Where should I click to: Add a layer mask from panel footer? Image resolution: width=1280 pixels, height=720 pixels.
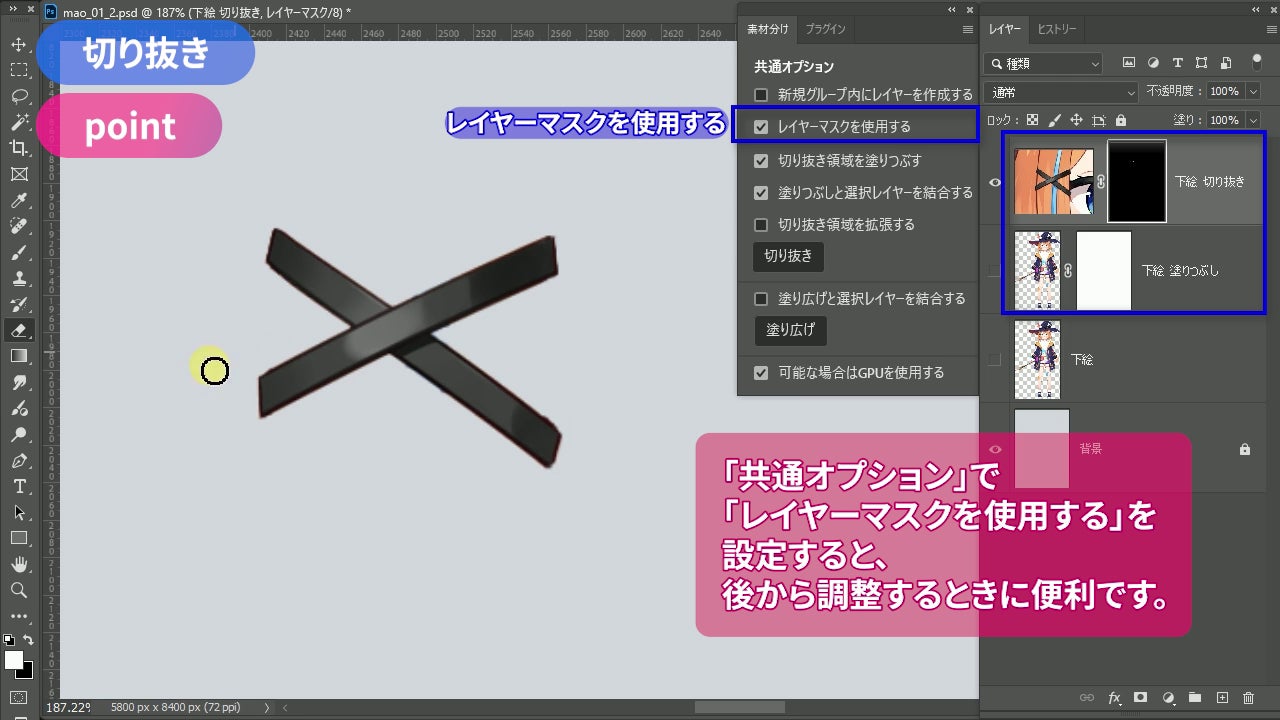point(1140,697)
